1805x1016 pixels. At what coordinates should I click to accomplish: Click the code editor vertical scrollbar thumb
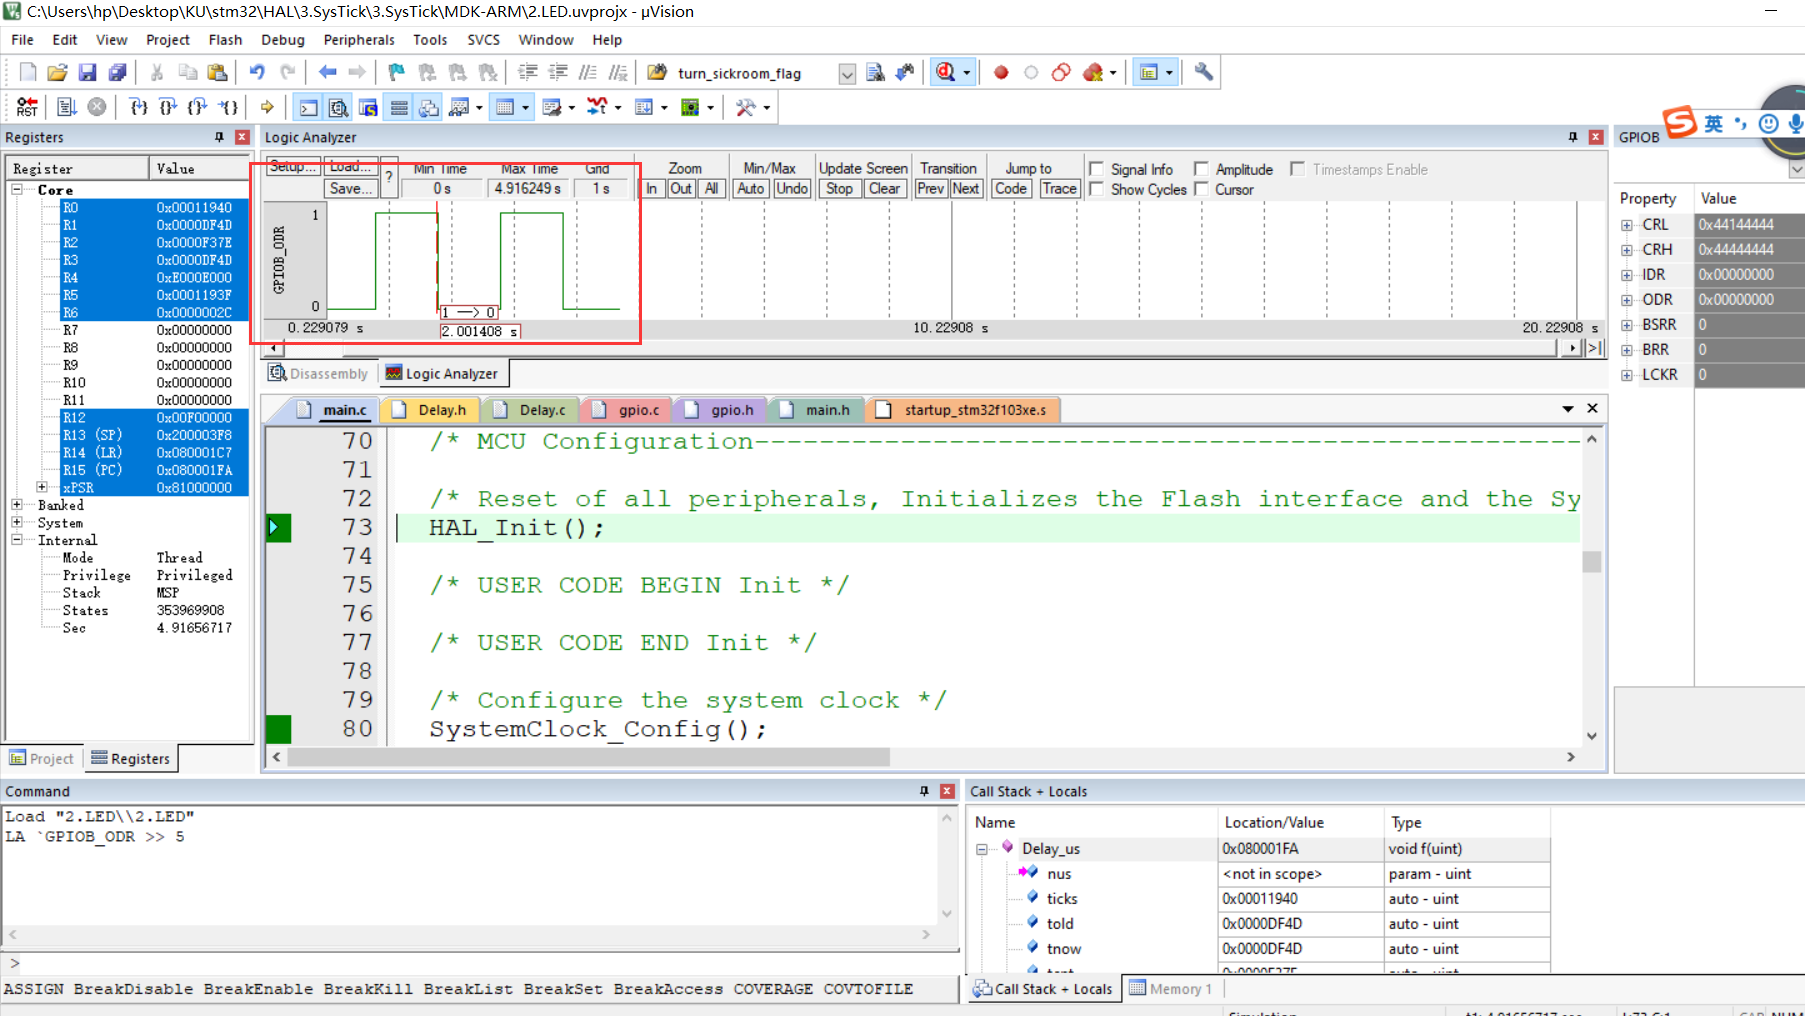click(x=1591, y=562)
